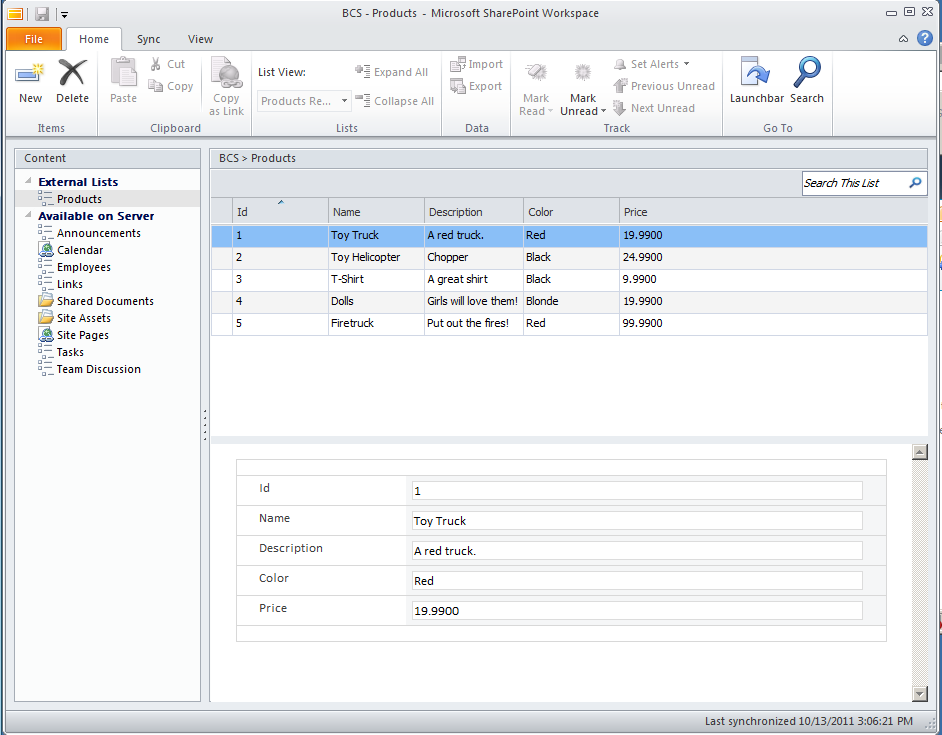Go to Next Unread item
Image resolution: width=942 pixels, height=735 pixels.
654,108
